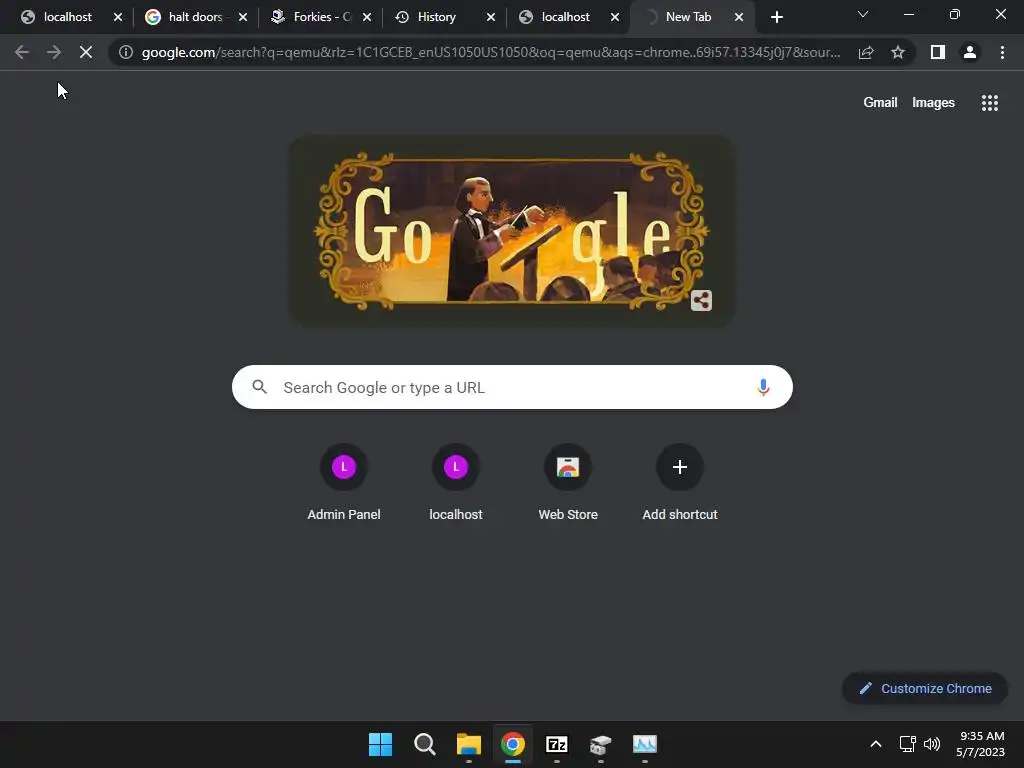Click the Chrome taskbar icon
Screen dimensions: 1024x768
coord(513,744)
